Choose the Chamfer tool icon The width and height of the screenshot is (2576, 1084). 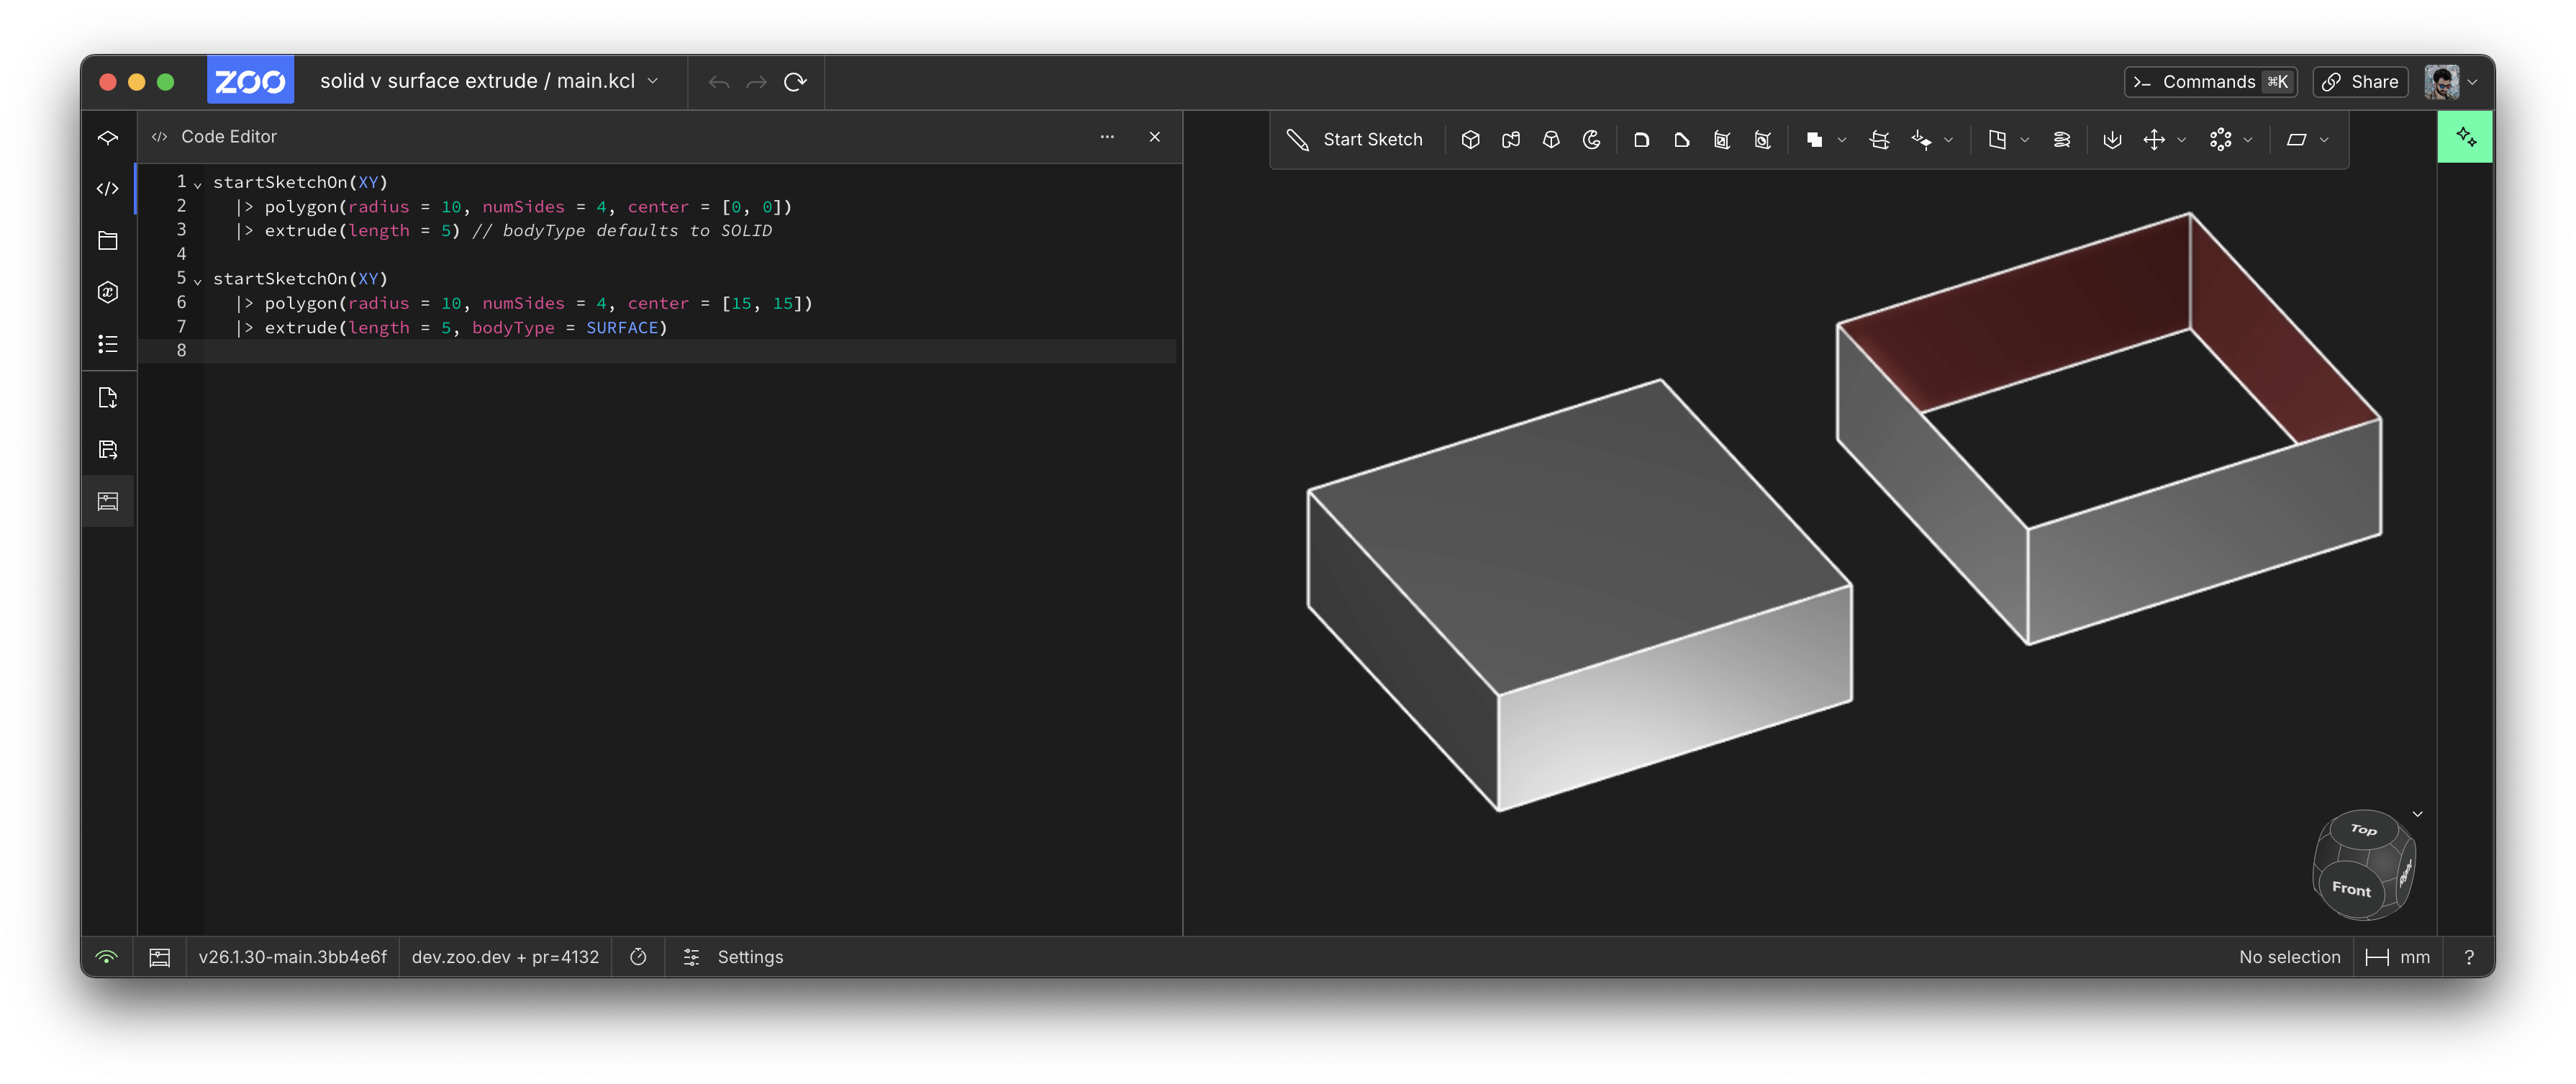pyautogui.click(x=1681, y=140)
